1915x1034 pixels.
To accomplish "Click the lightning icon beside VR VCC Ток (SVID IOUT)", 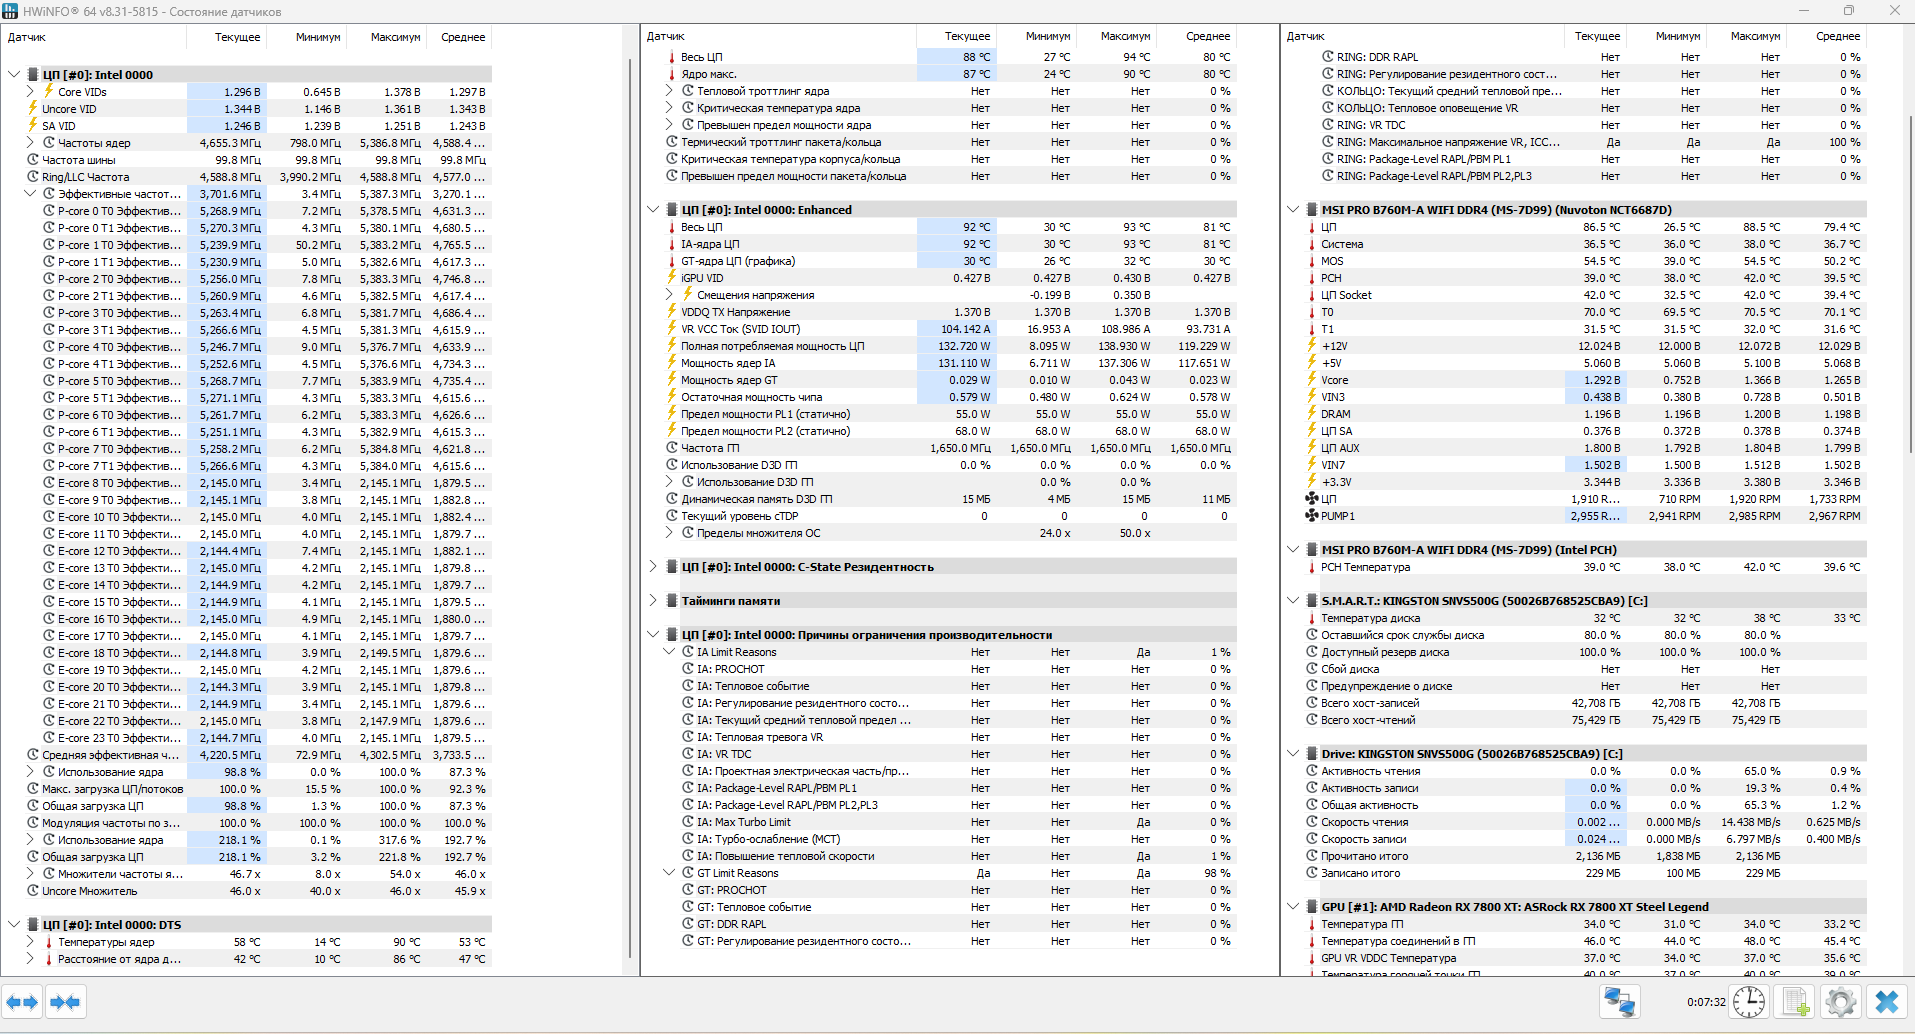I will point(672,329).
